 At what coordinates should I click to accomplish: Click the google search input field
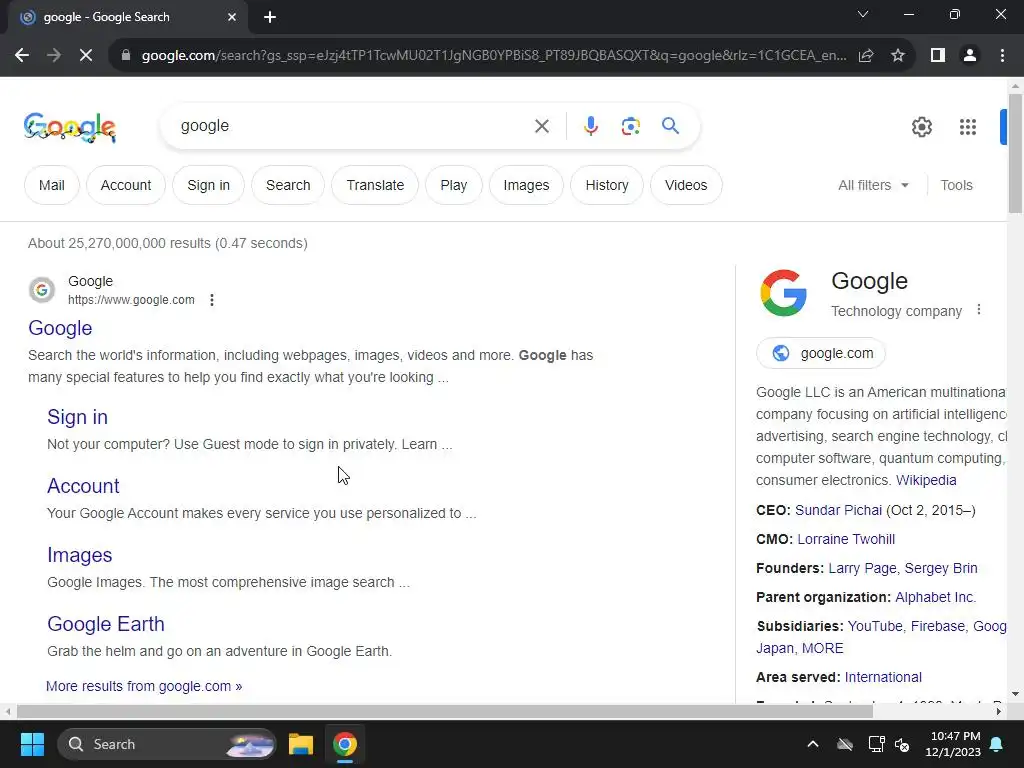pos(353,126)
